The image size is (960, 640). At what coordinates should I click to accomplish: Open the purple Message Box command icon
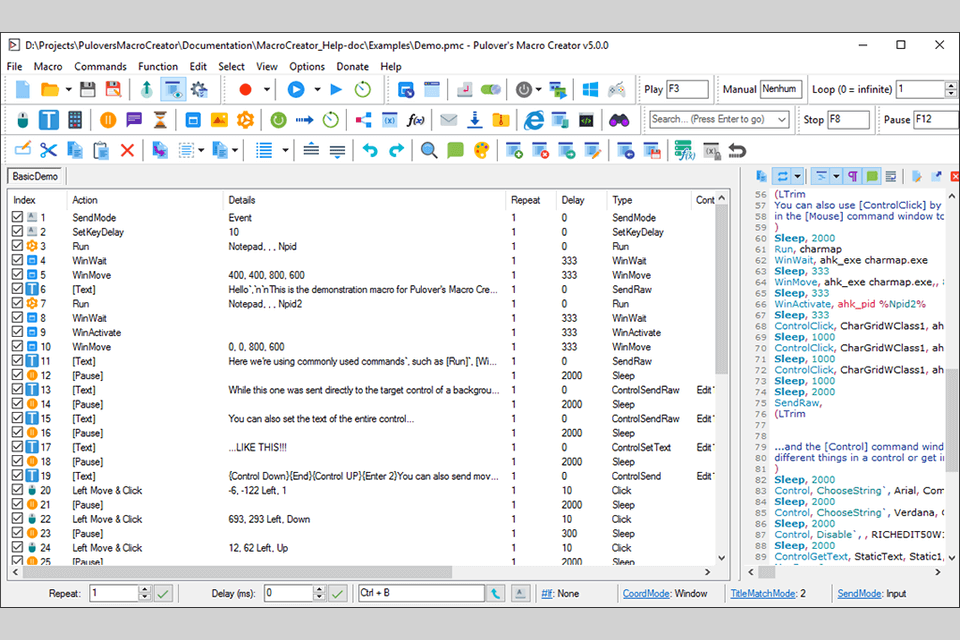[x=134, y=119]
